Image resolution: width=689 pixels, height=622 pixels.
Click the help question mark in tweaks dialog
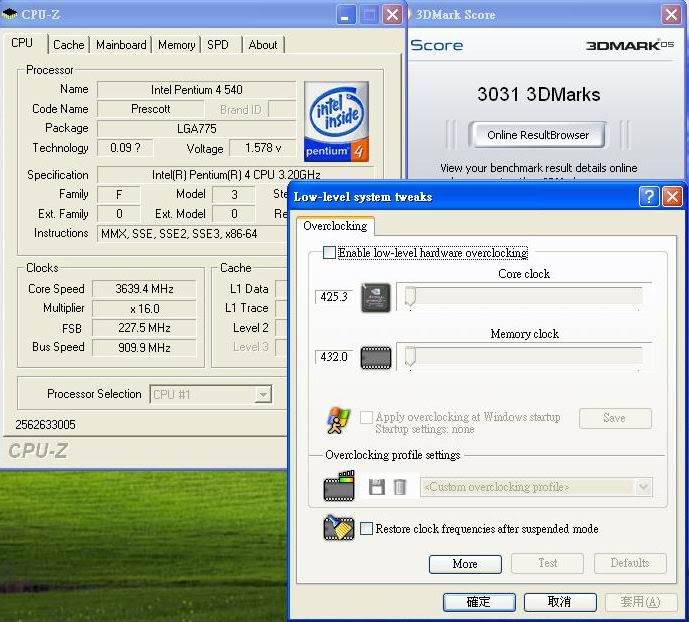coord(649,196)
